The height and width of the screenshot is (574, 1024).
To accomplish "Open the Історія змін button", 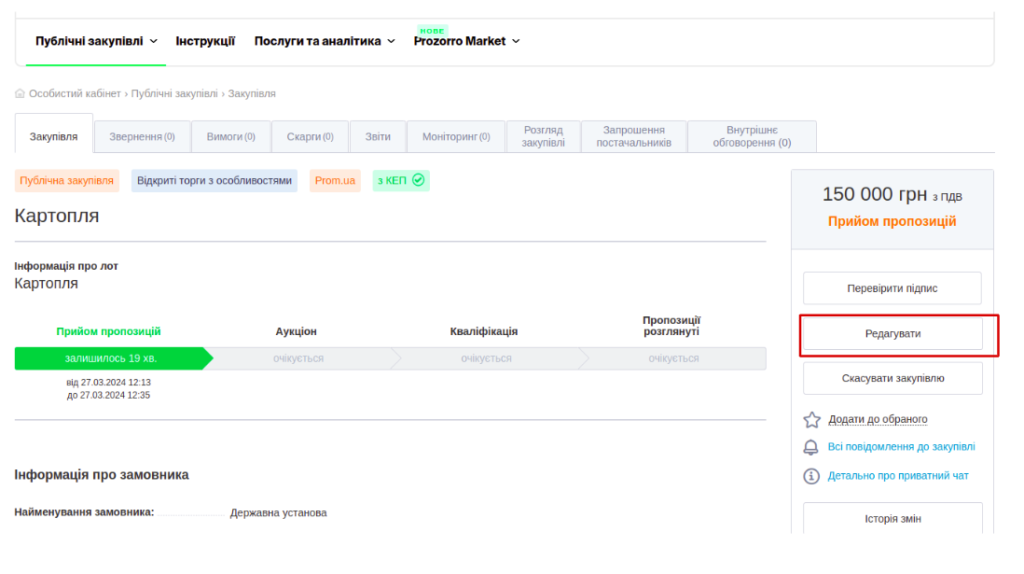I will tap(892, 519).
